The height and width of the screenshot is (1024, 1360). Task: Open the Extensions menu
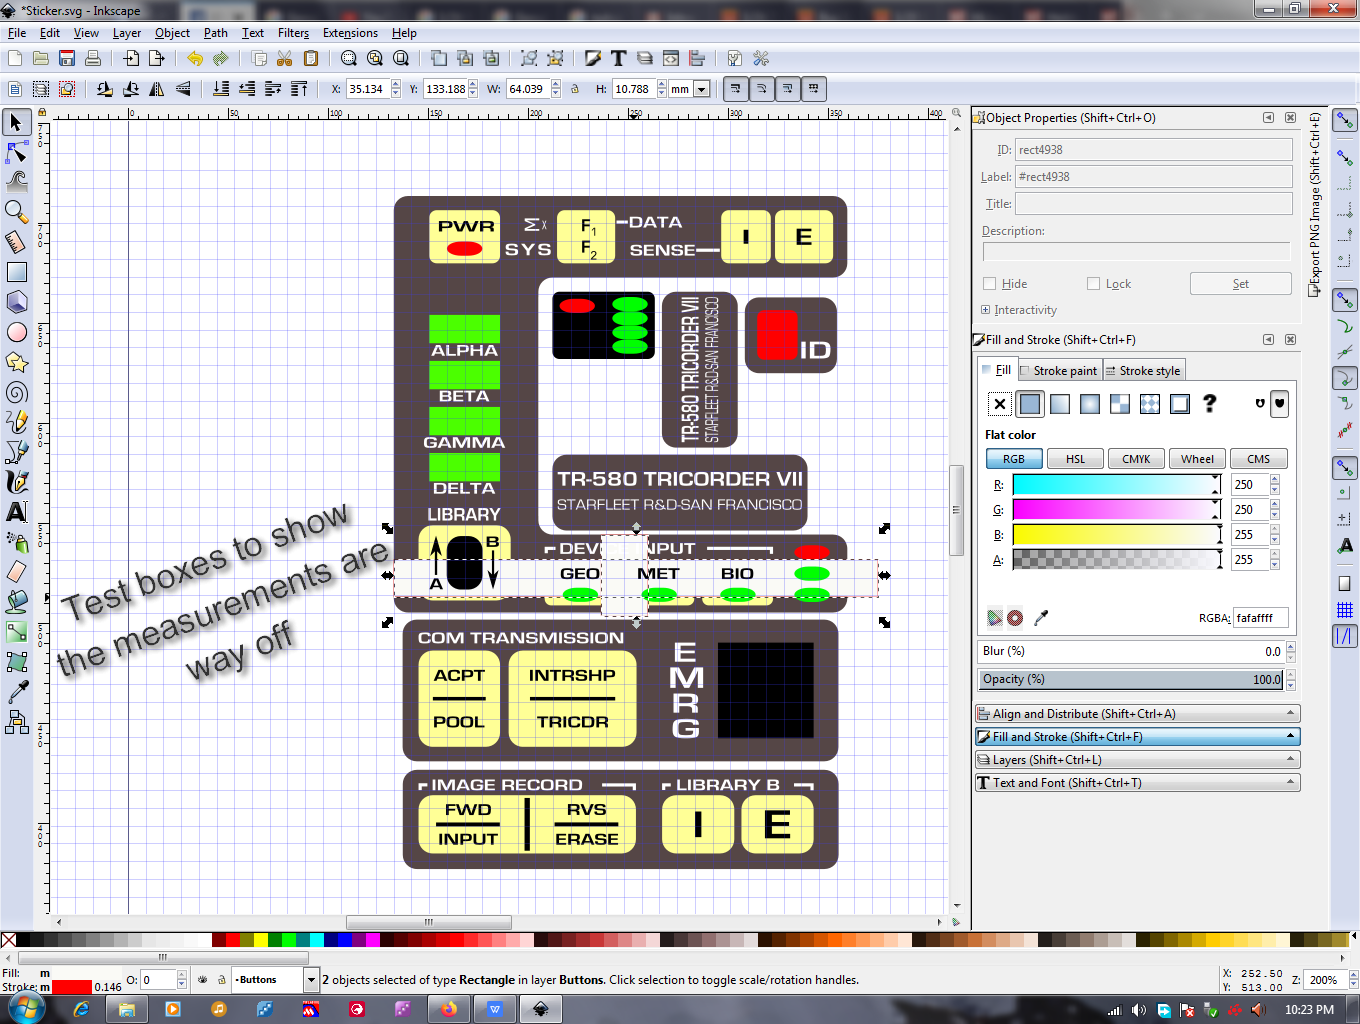(350, 33)
